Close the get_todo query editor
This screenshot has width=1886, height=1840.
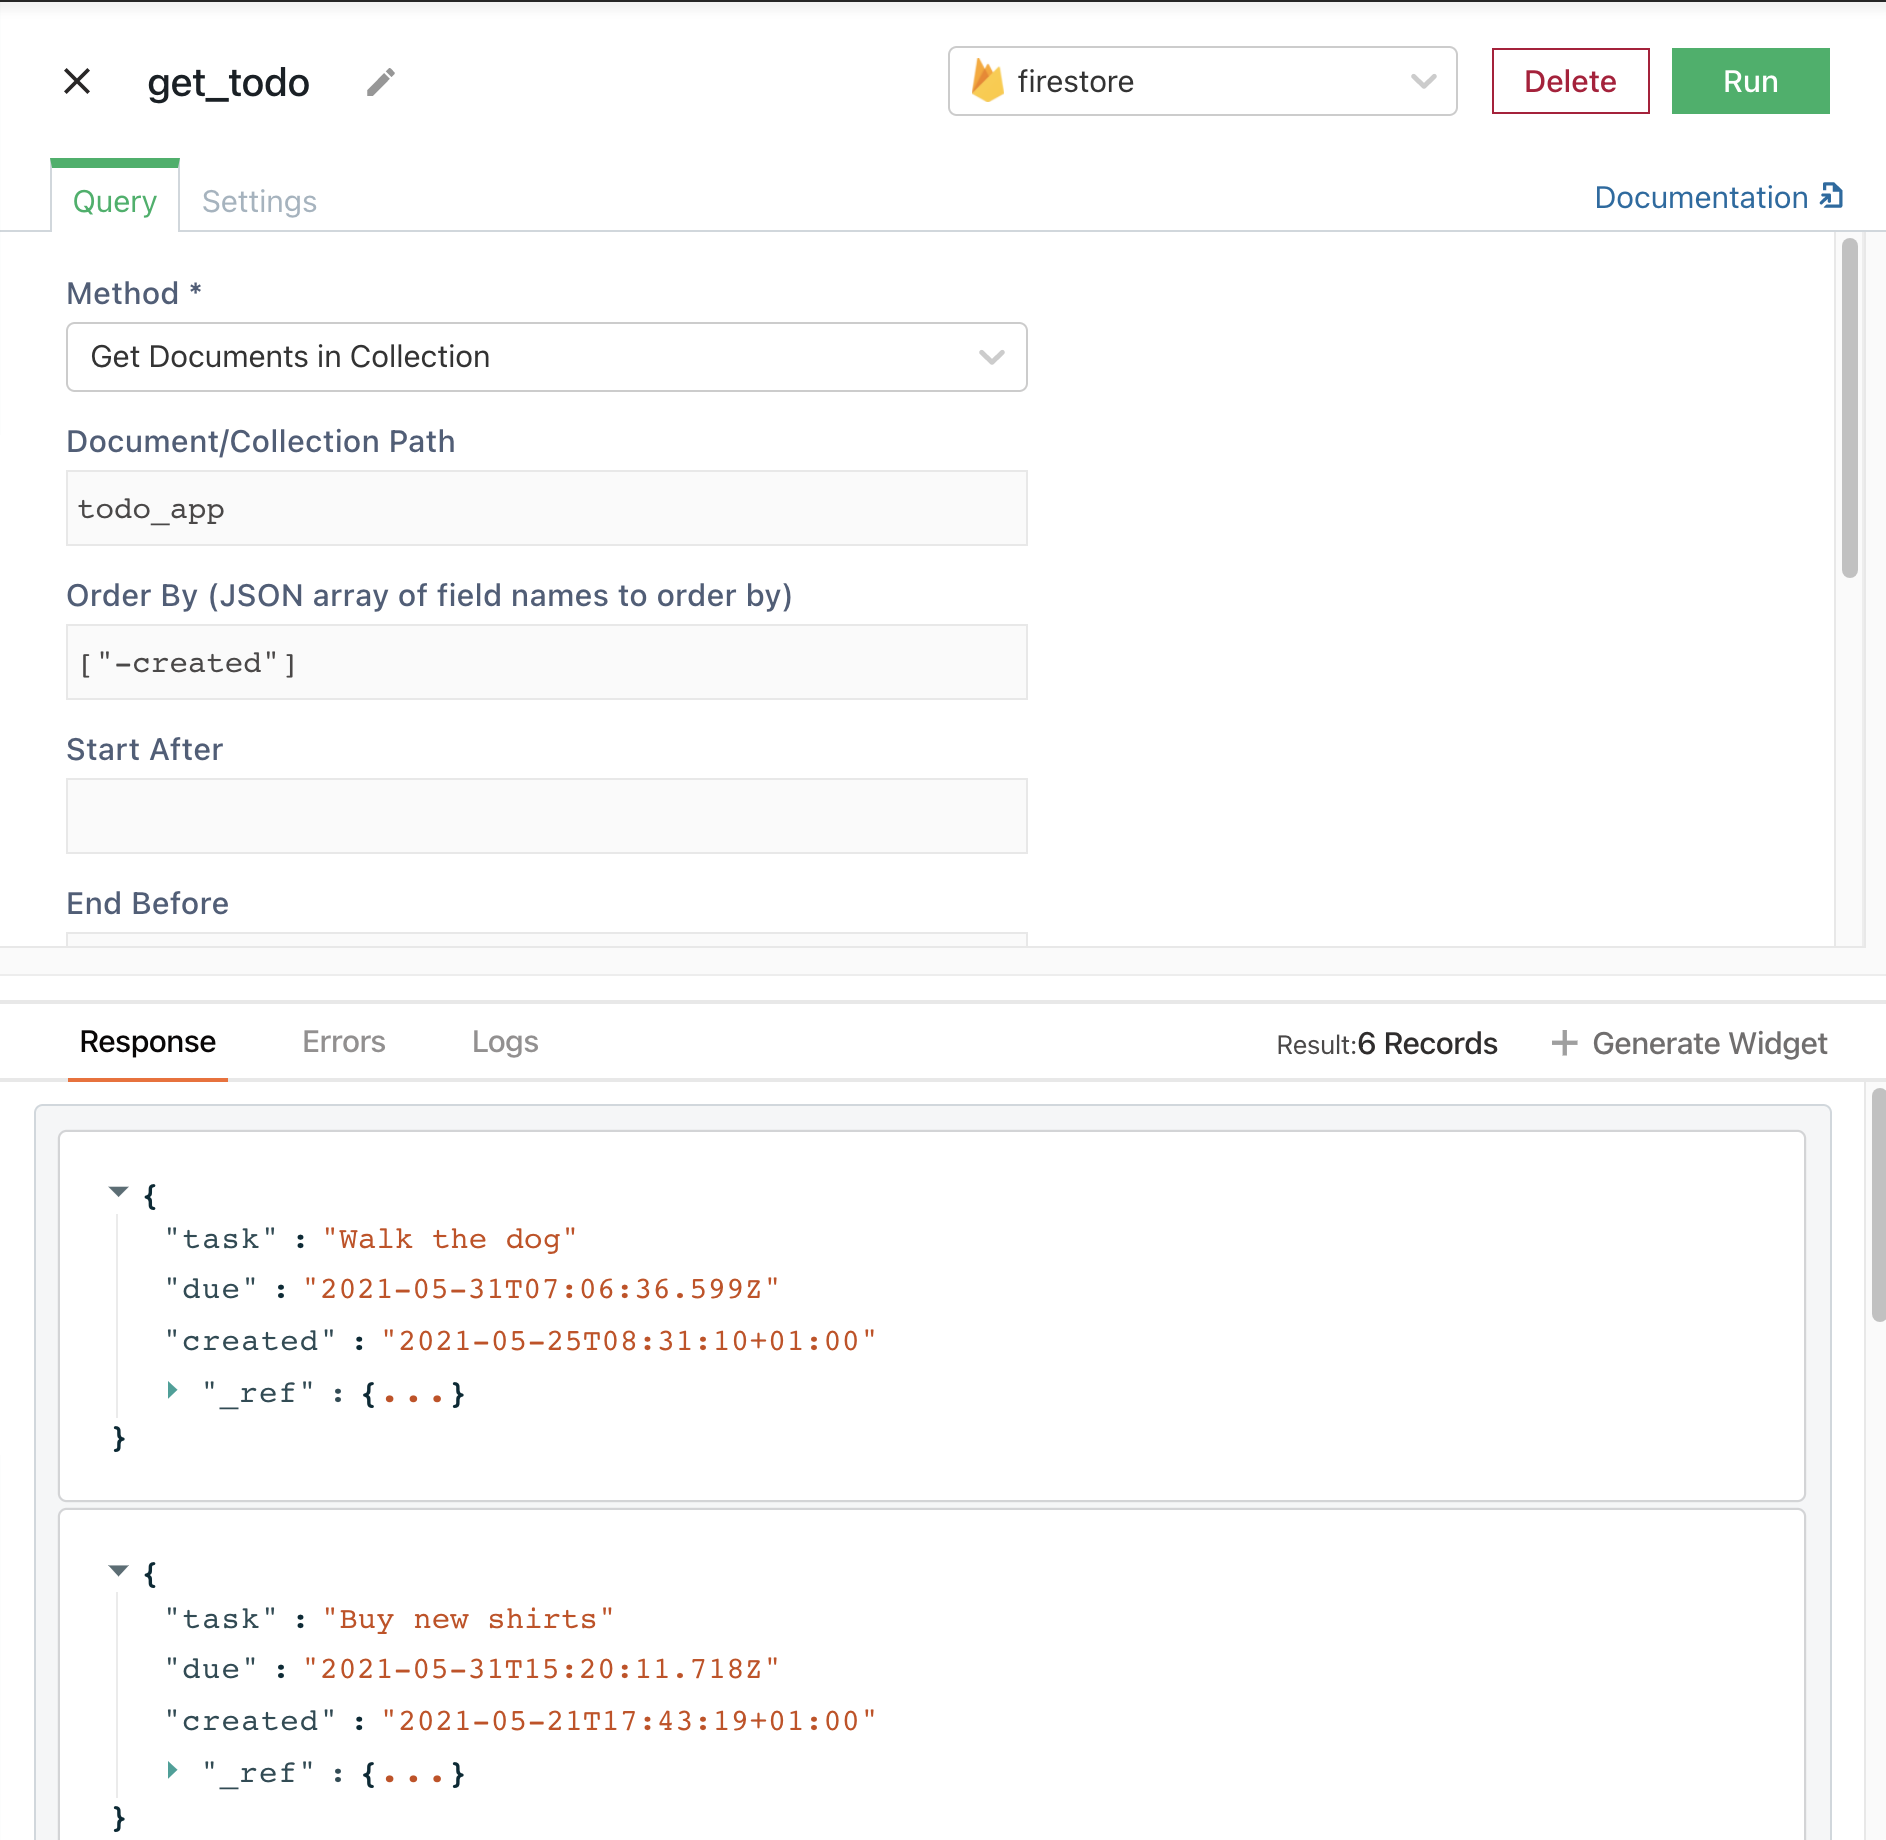click(77, 82)
